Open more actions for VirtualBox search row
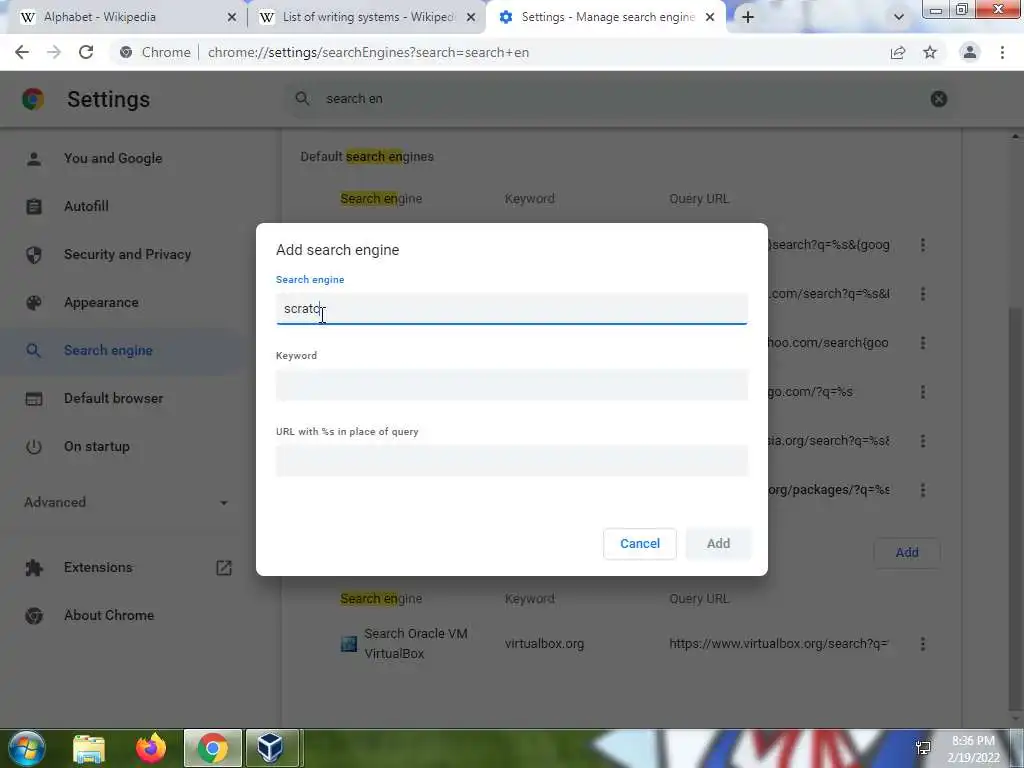Image resolution: width=1024 pixels, height=768 pixels. click(x=923, y=644)
